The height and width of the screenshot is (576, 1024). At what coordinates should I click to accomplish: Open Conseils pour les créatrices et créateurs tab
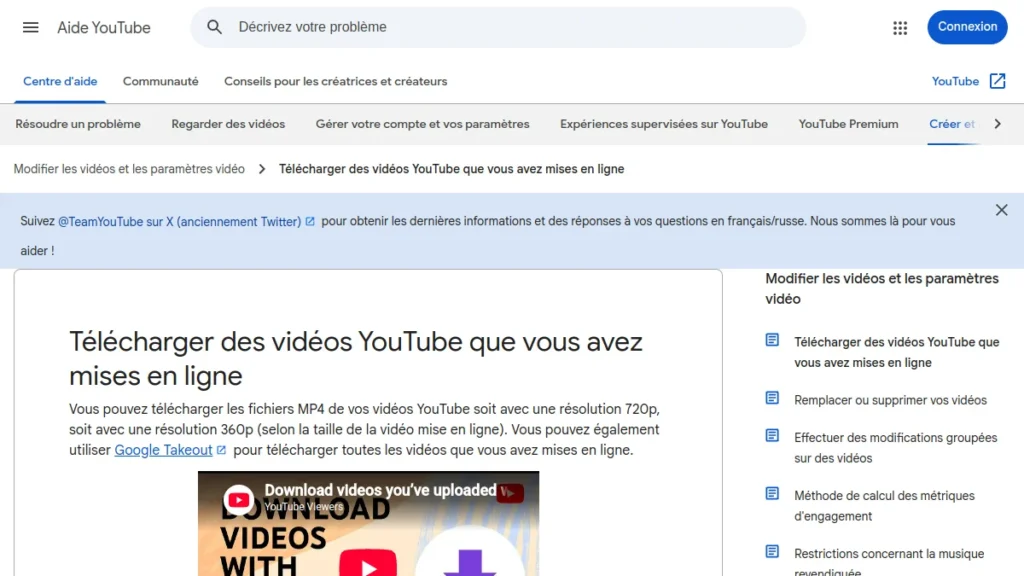click(336, 82)
